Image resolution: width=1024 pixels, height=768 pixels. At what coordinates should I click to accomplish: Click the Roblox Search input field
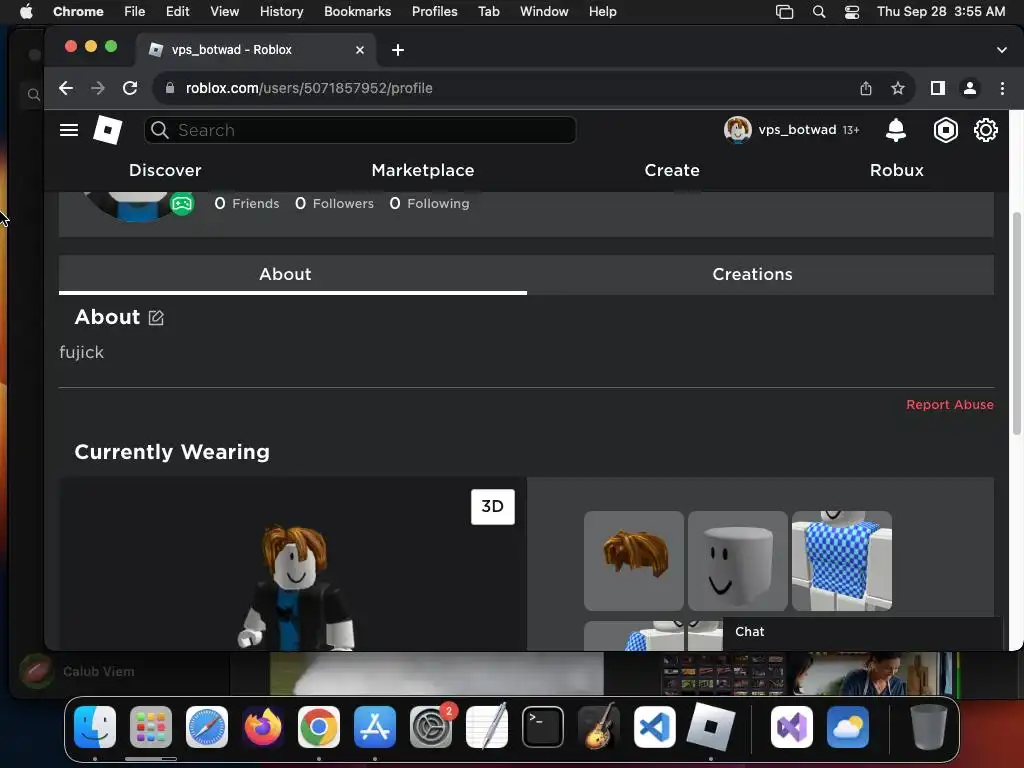pyautogui.click(x=360, y=130)
